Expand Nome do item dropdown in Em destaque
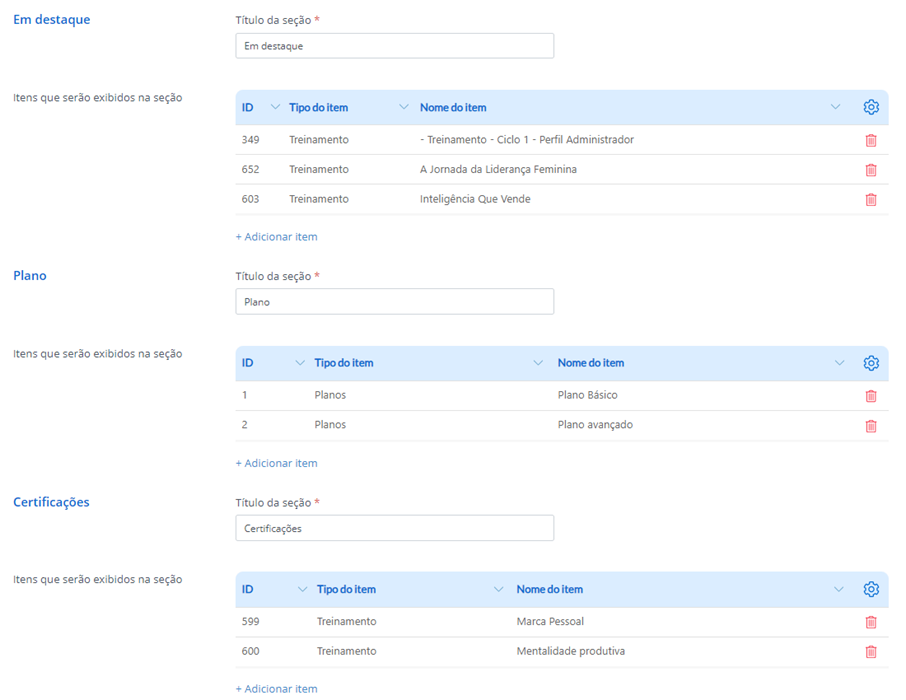Screen dimensions: 906x700 (x=835, y=107)
